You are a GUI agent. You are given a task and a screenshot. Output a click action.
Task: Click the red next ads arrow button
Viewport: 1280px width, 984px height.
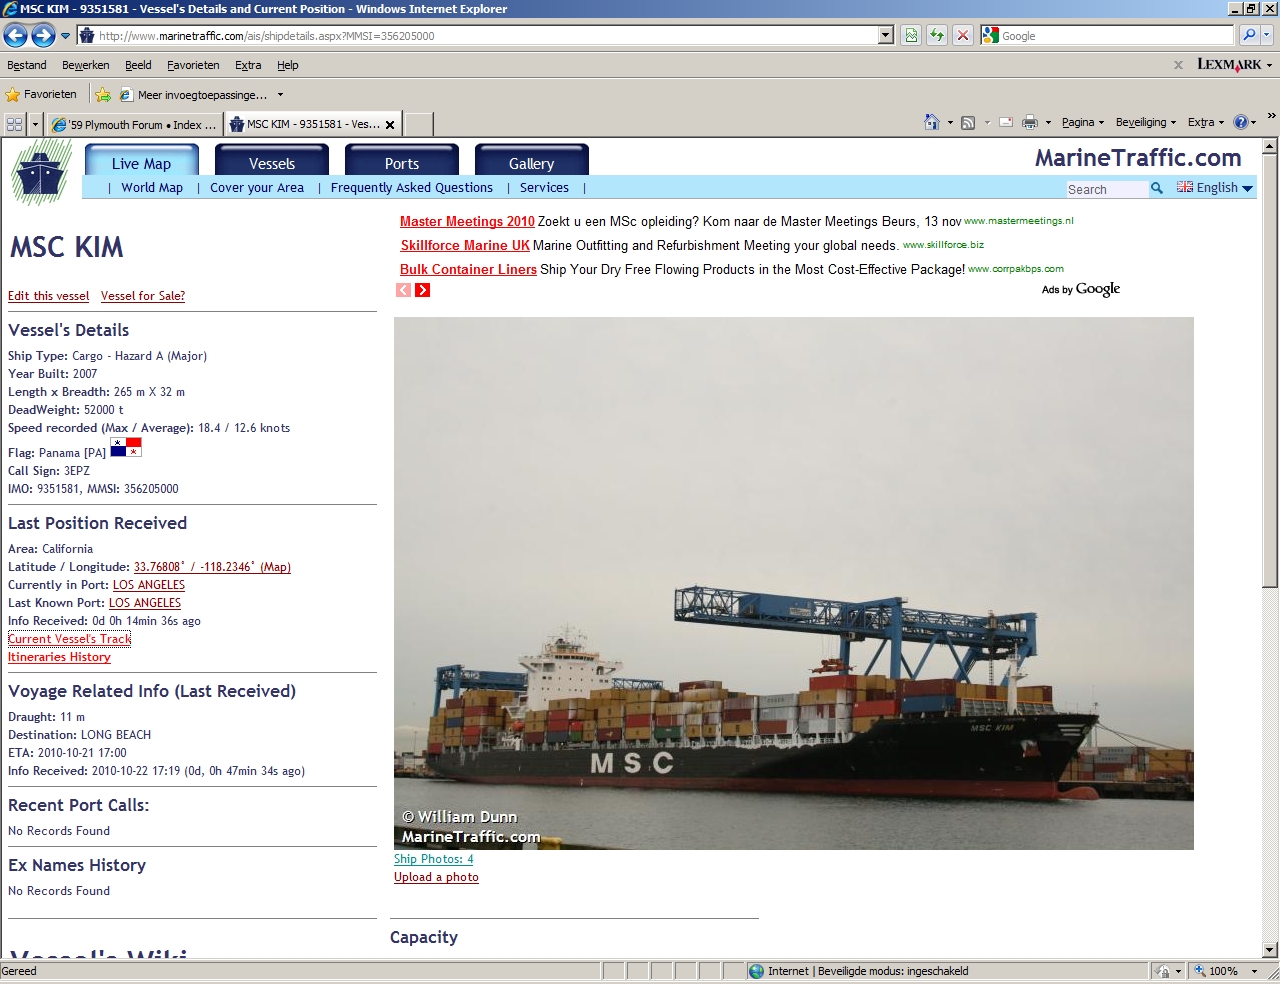pyautogui.click(x=423, y=290)
